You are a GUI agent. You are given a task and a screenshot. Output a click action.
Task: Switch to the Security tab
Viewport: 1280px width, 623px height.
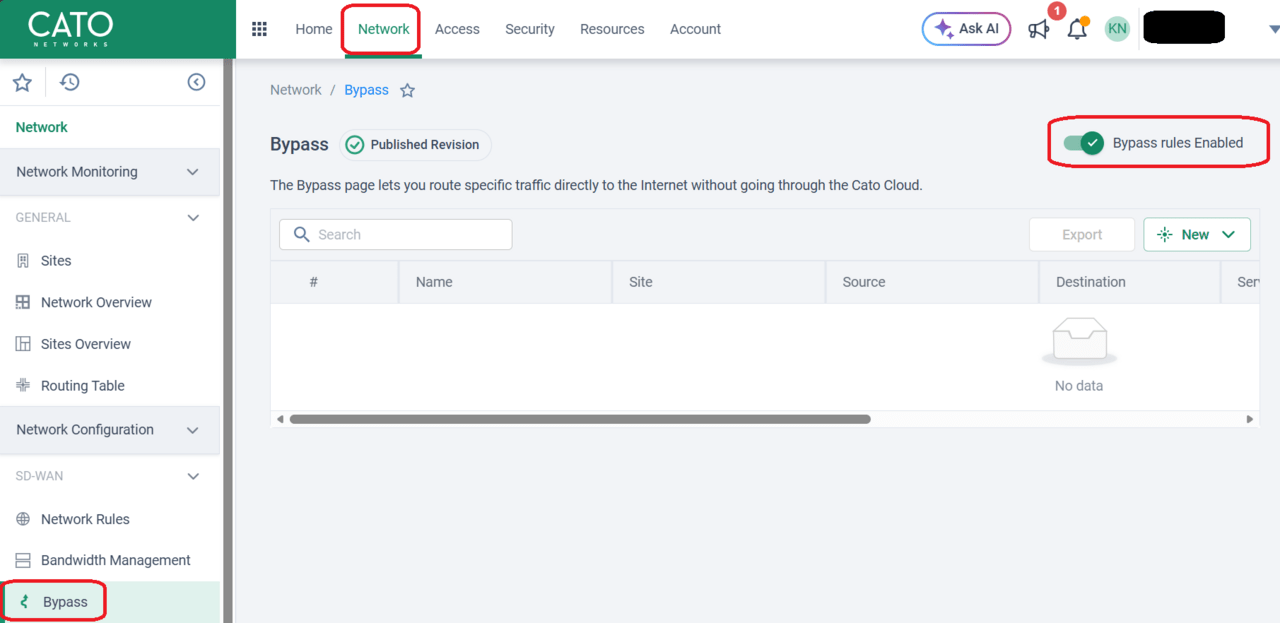[x=529, y=29]
